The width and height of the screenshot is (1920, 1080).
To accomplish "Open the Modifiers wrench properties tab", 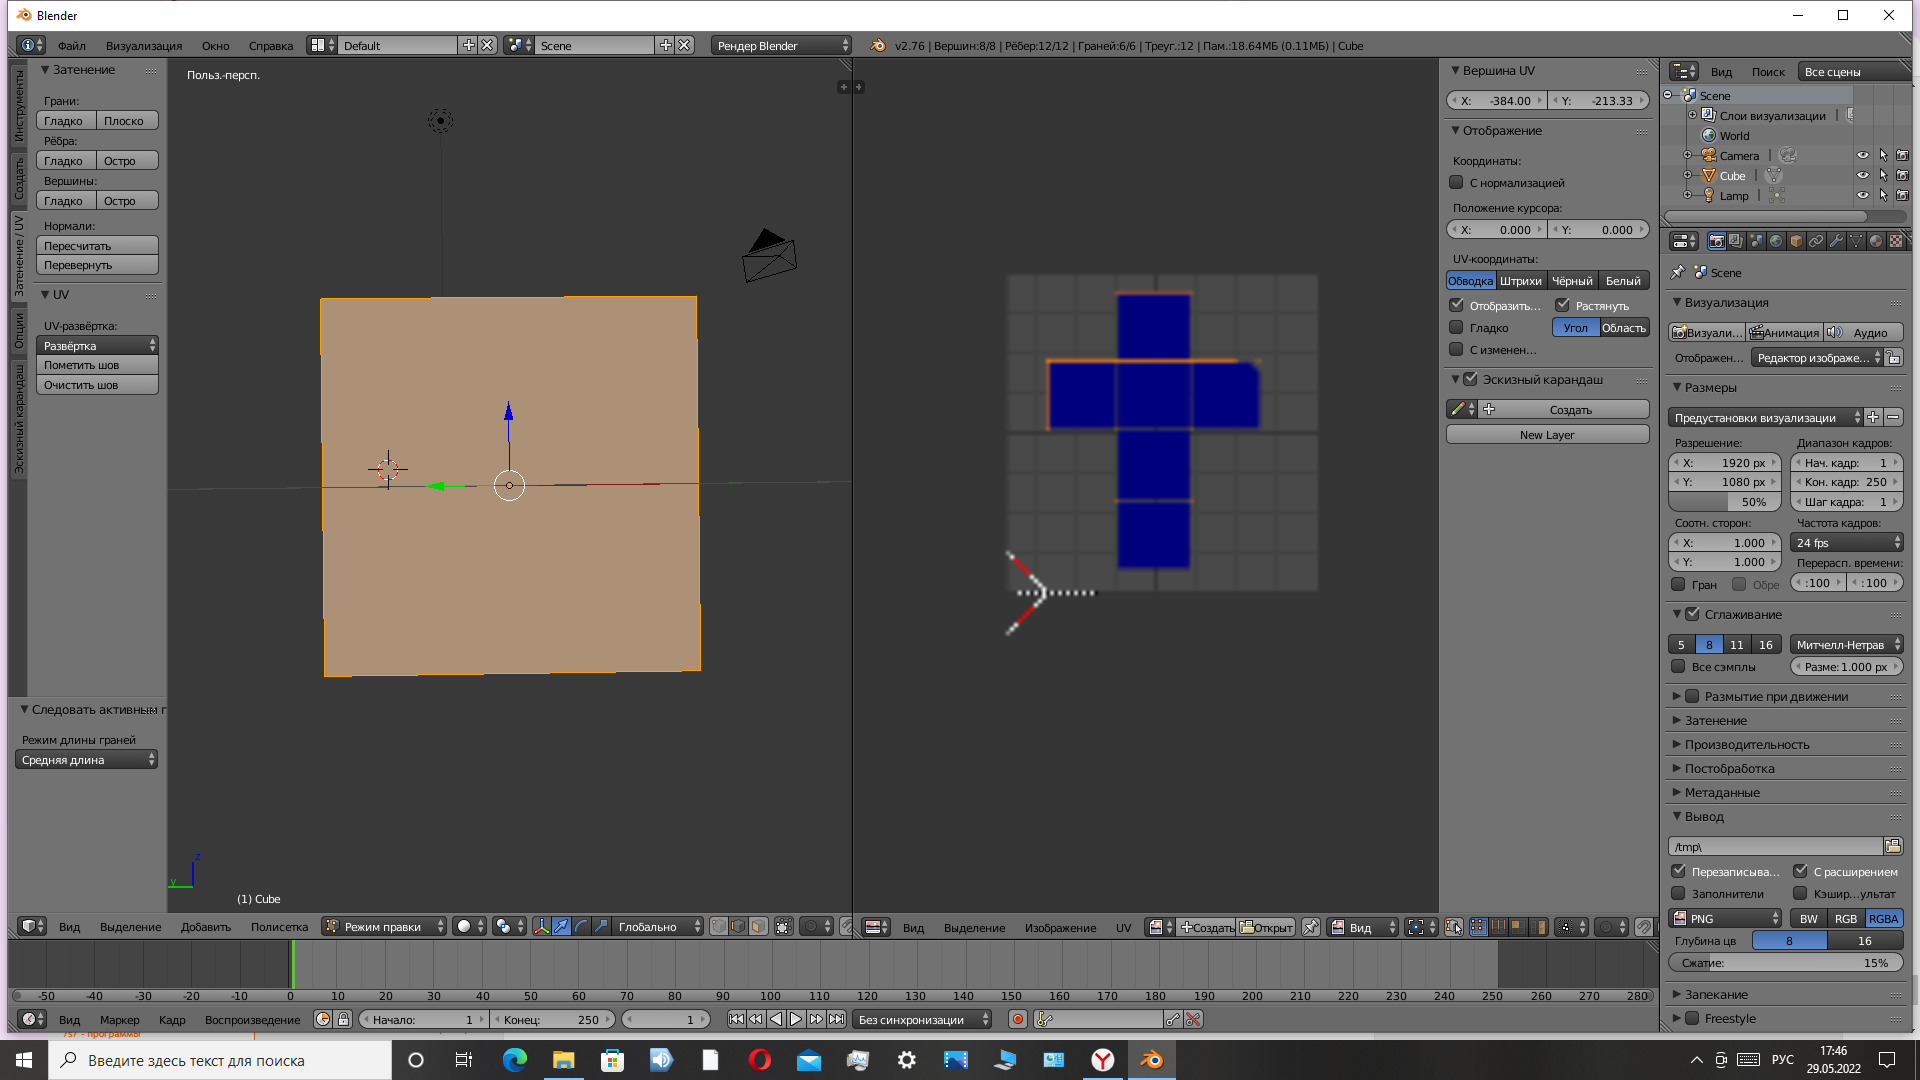I will [x=1836, y=241].
